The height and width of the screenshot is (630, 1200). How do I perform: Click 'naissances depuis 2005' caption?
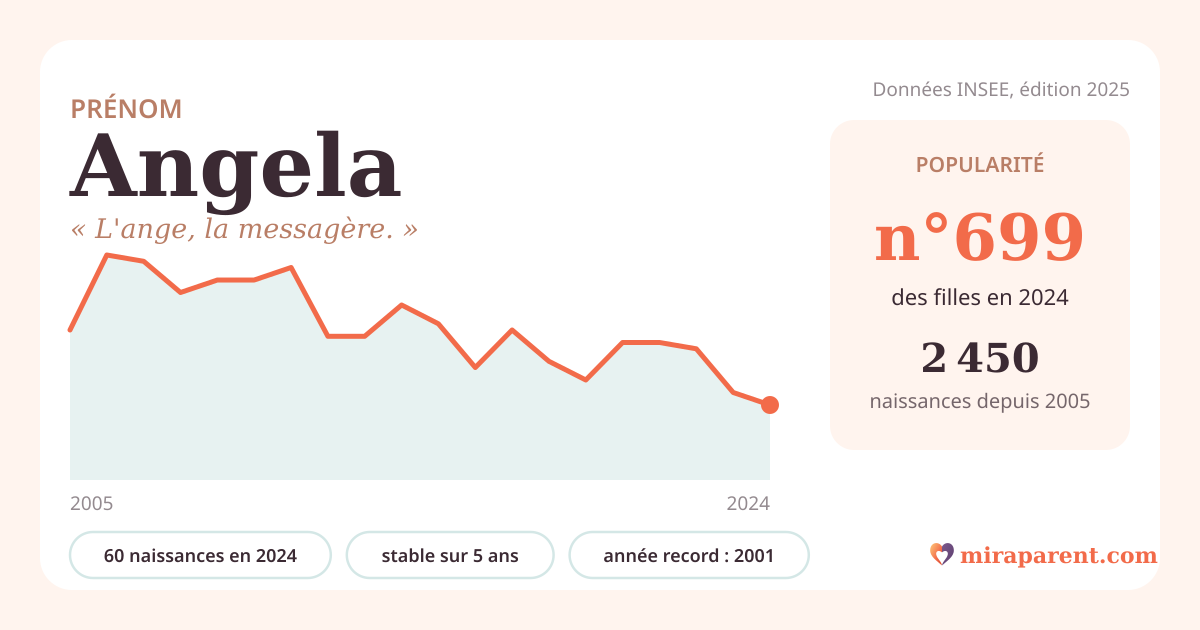coord(980,402)
